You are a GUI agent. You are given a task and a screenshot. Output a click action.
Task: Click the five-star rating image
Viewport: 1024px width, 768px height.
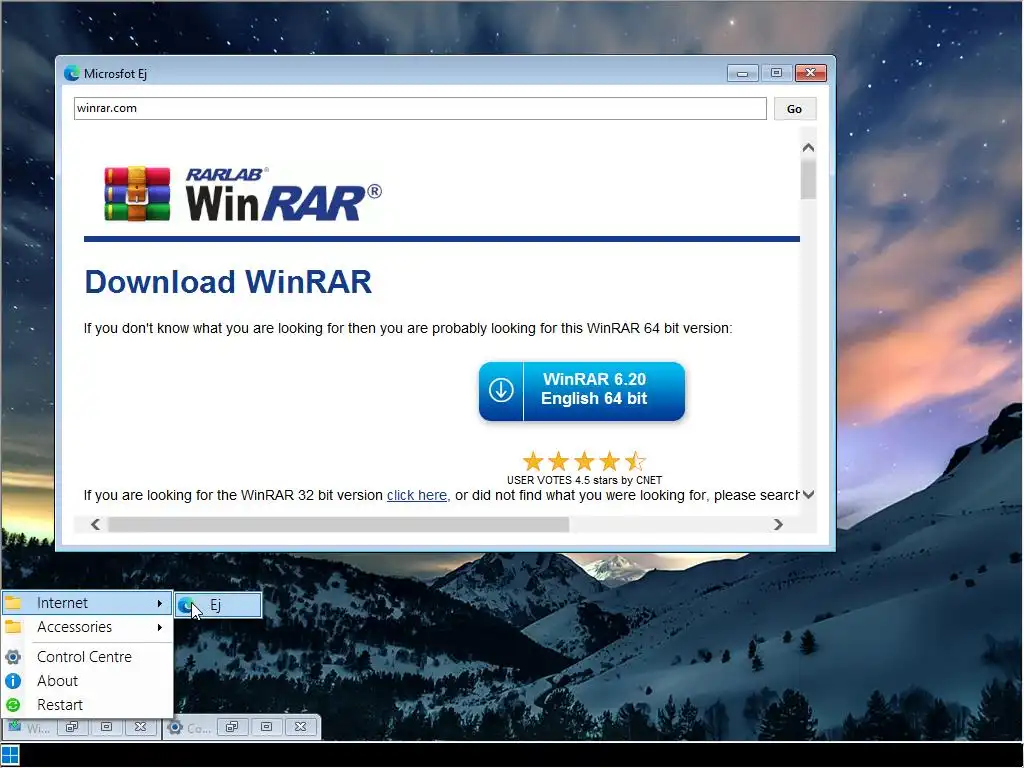tap(584, 461)
